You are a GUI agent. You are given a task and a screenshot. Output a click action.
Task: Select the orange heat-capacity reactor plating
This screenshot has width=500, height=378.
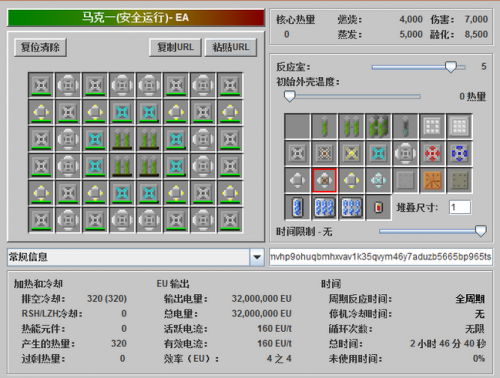tap(432, 181)
